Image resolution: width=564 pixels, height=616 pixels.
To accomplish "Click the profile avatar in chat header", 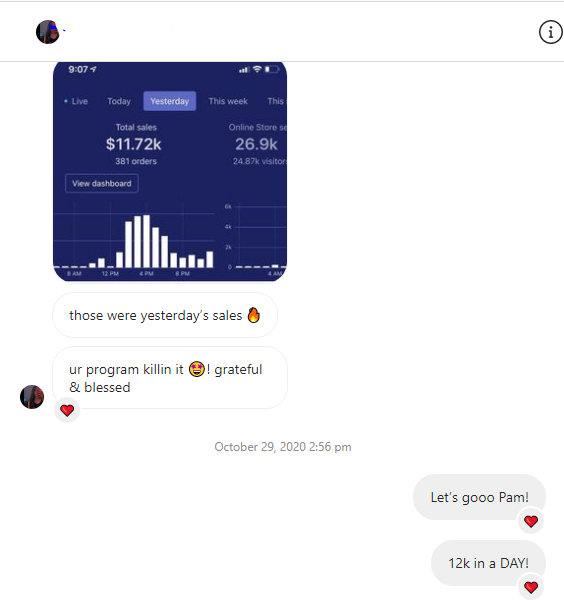I will coord(48,32).
